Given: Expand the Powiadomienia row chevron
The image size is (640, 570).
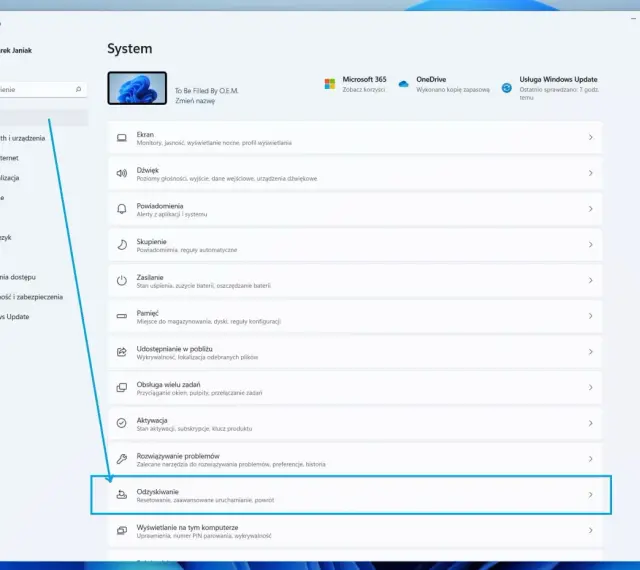Looking at the screenshot, I should coord(591,209).
